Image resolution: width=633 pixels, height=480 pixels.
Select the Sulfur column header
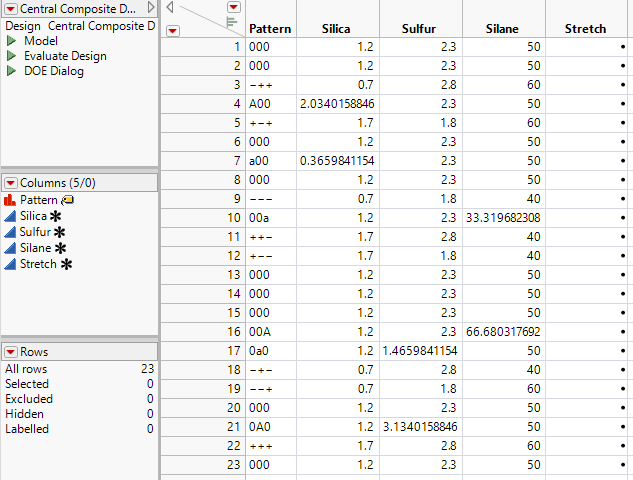pos(421,29)
